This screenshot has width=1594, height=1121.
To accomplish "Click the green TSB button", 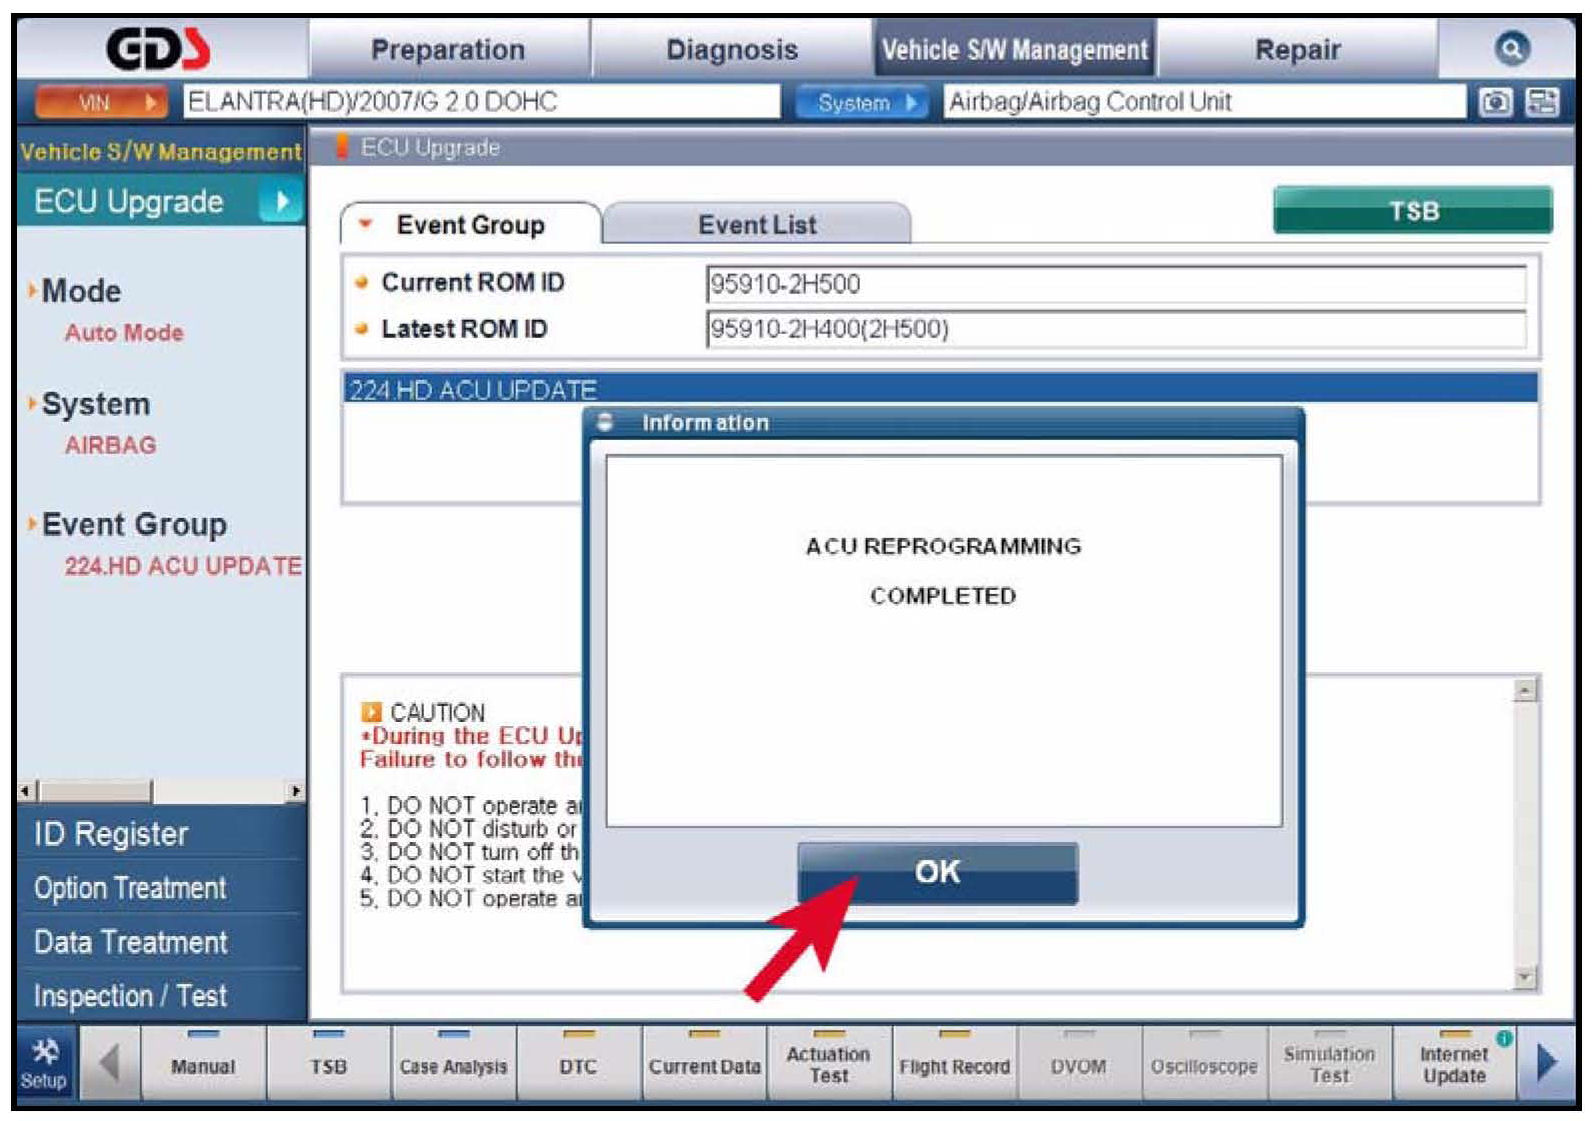I will tap(1412, 211).
